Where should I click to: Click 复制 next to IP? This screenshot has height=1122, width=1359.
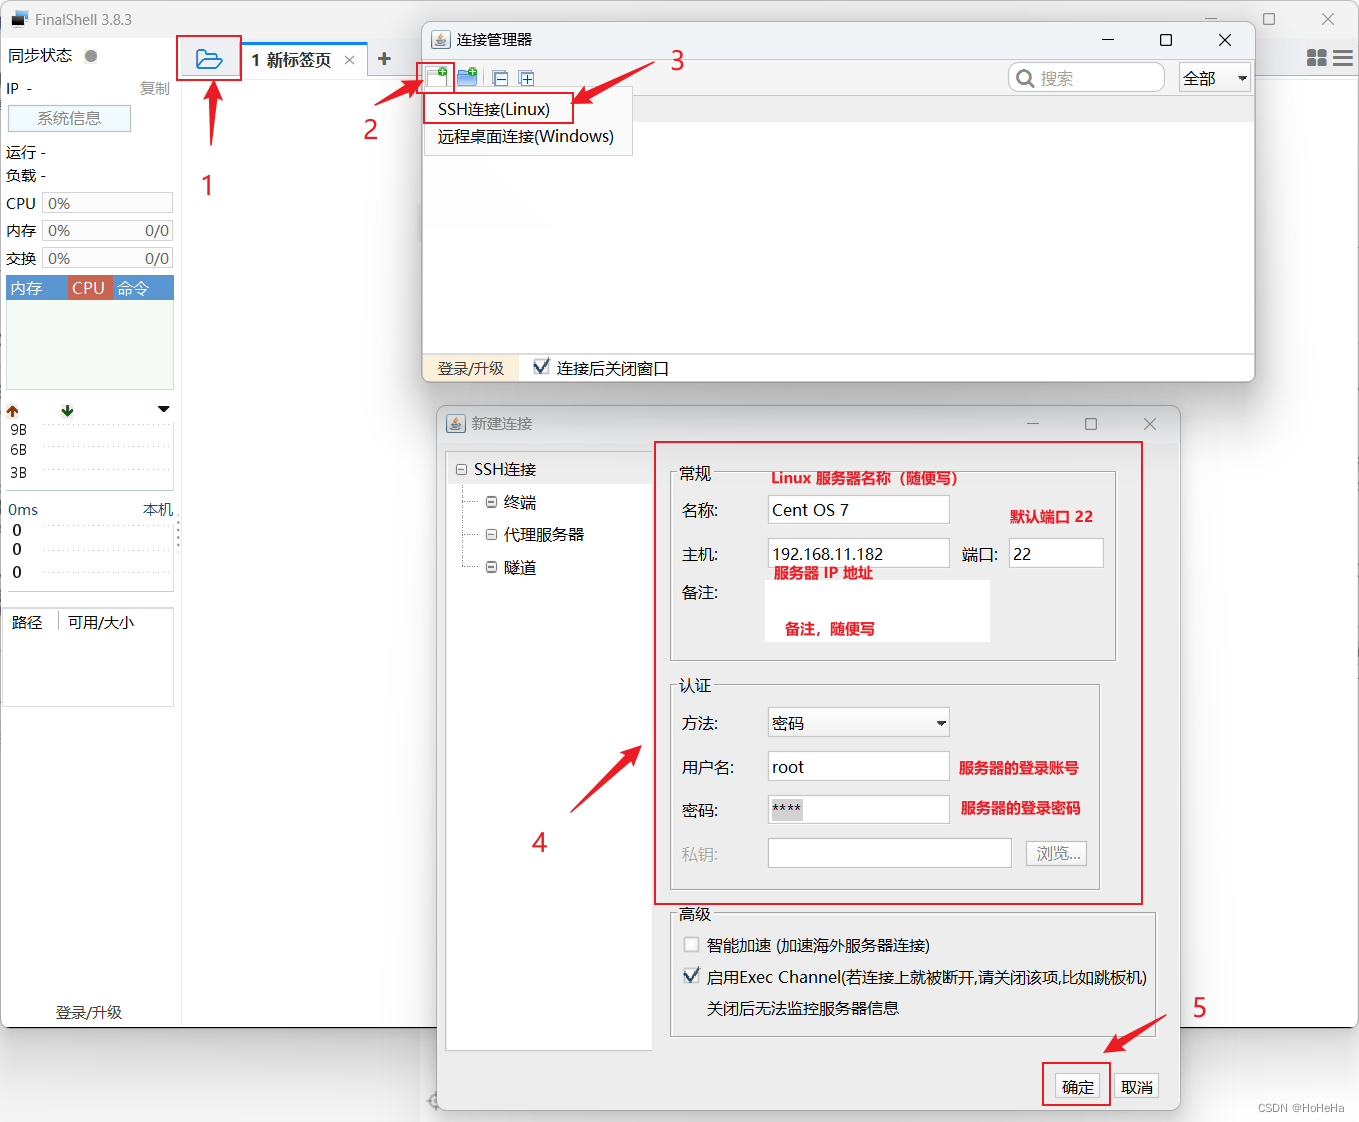pos(155,88)
